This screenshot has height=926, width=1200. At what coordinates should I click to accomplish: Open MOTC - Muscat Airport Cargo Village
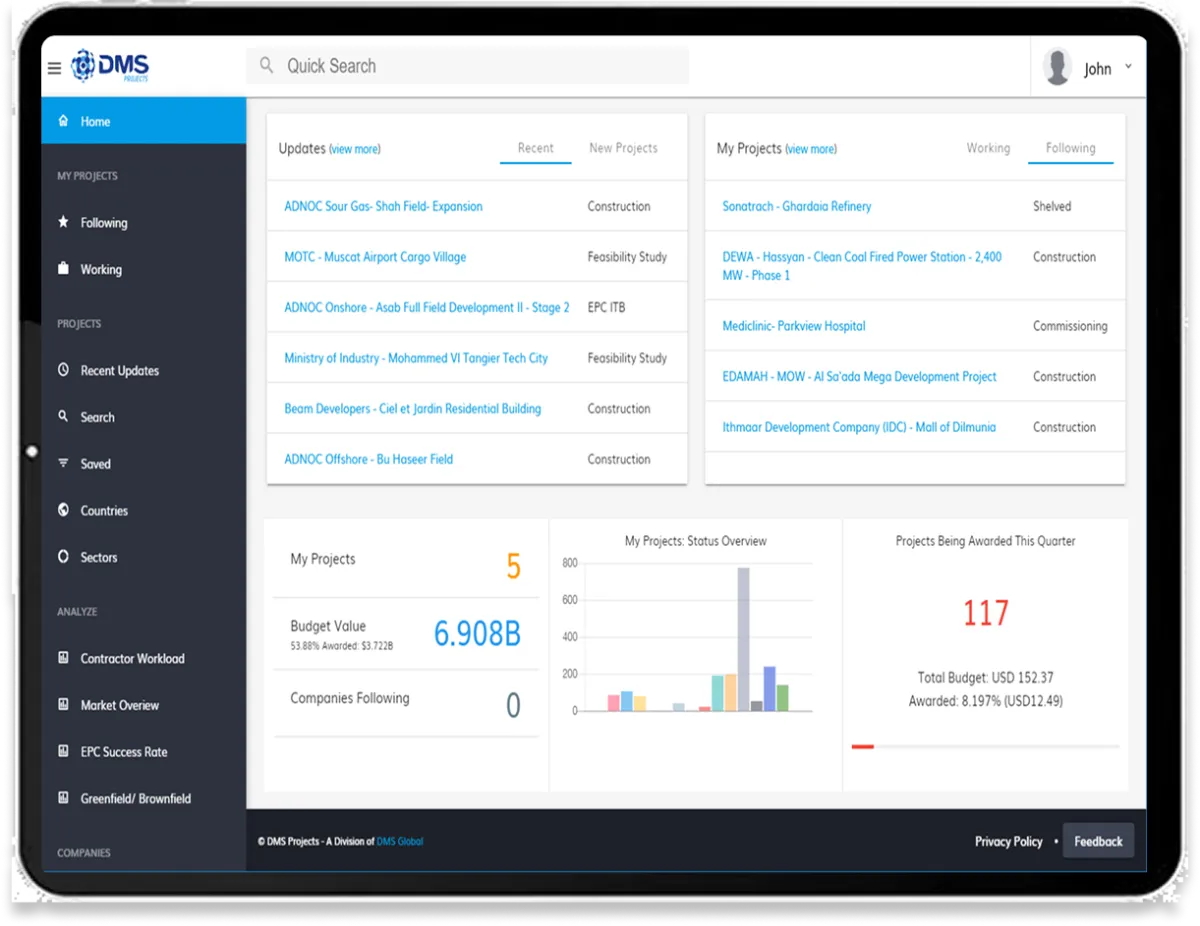coord(375,257)
